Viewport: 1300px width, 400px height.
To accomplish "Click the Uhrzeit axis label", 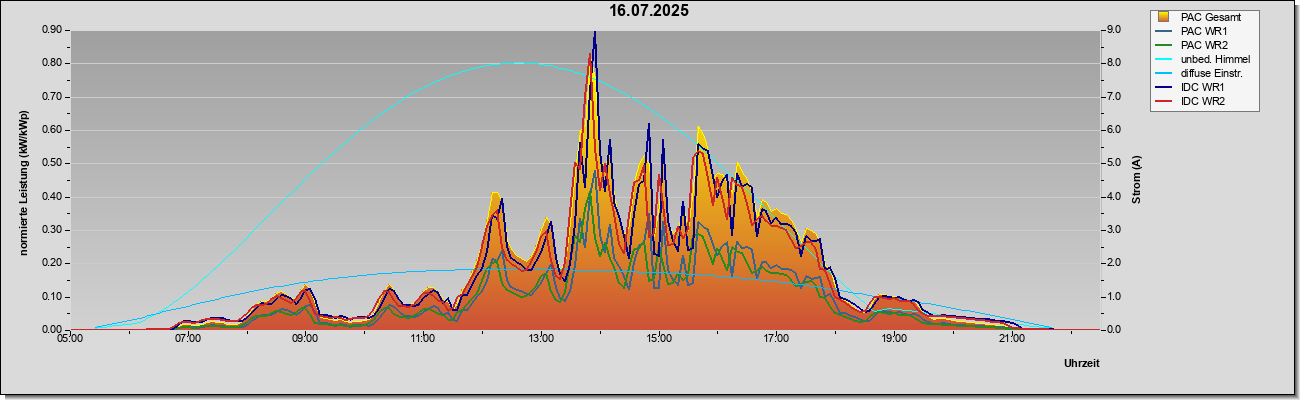I will coord(1081,364).
